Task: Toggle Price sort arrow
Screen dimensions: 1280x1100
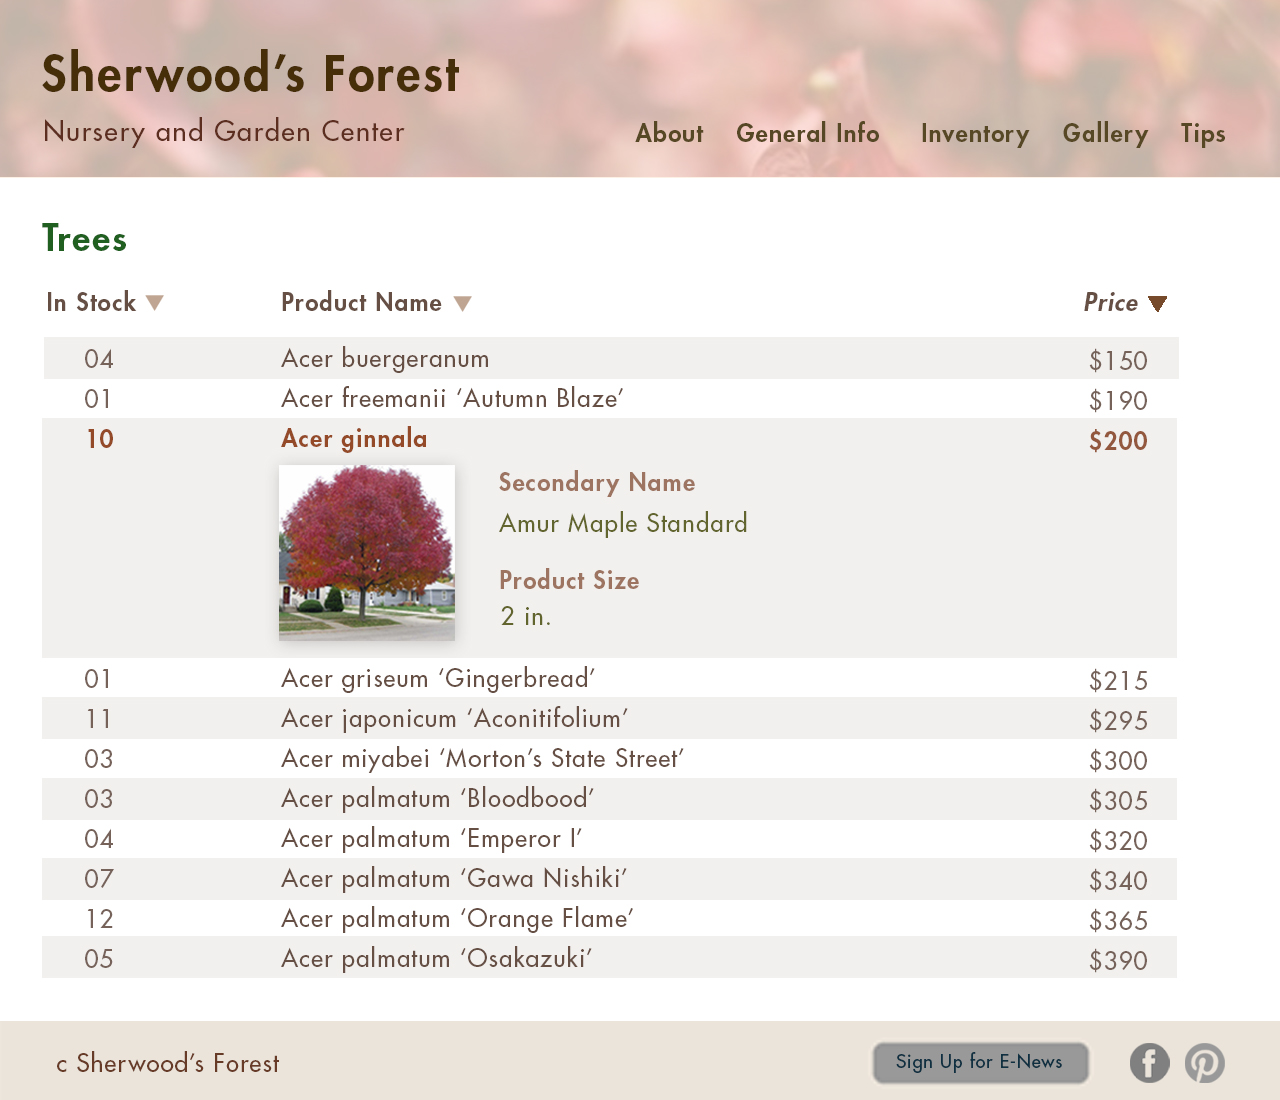Action: (1157, 304)
